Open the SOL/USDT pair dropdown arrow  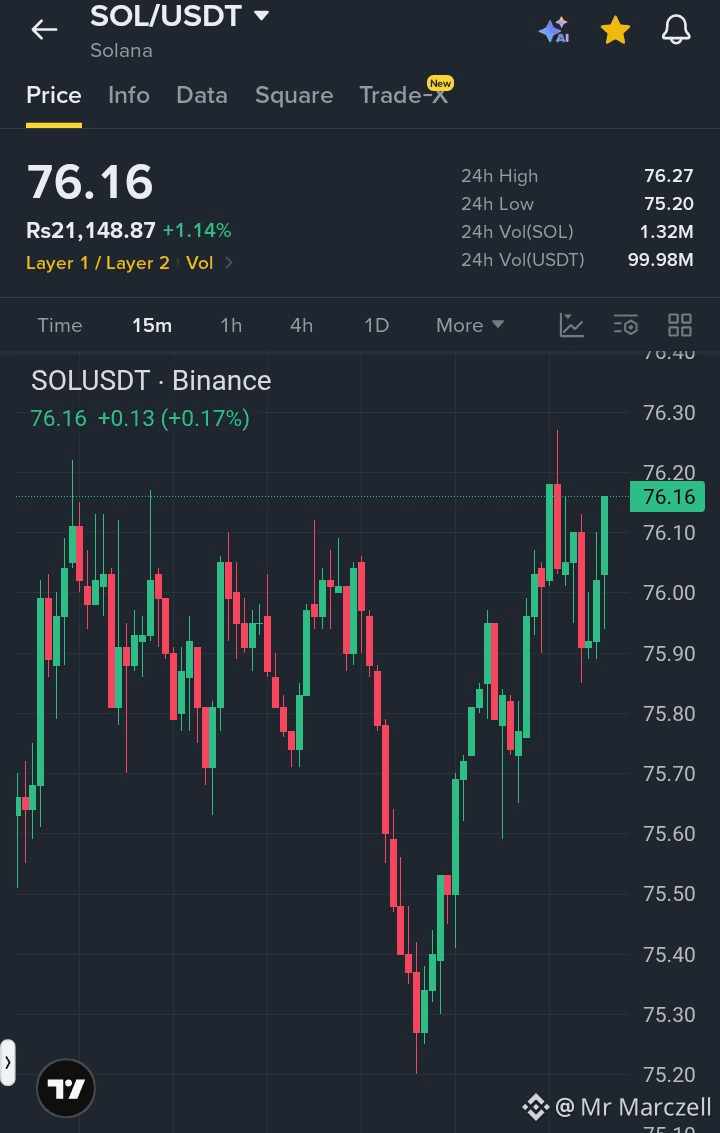pyautogui.click(x=262, y=15)
